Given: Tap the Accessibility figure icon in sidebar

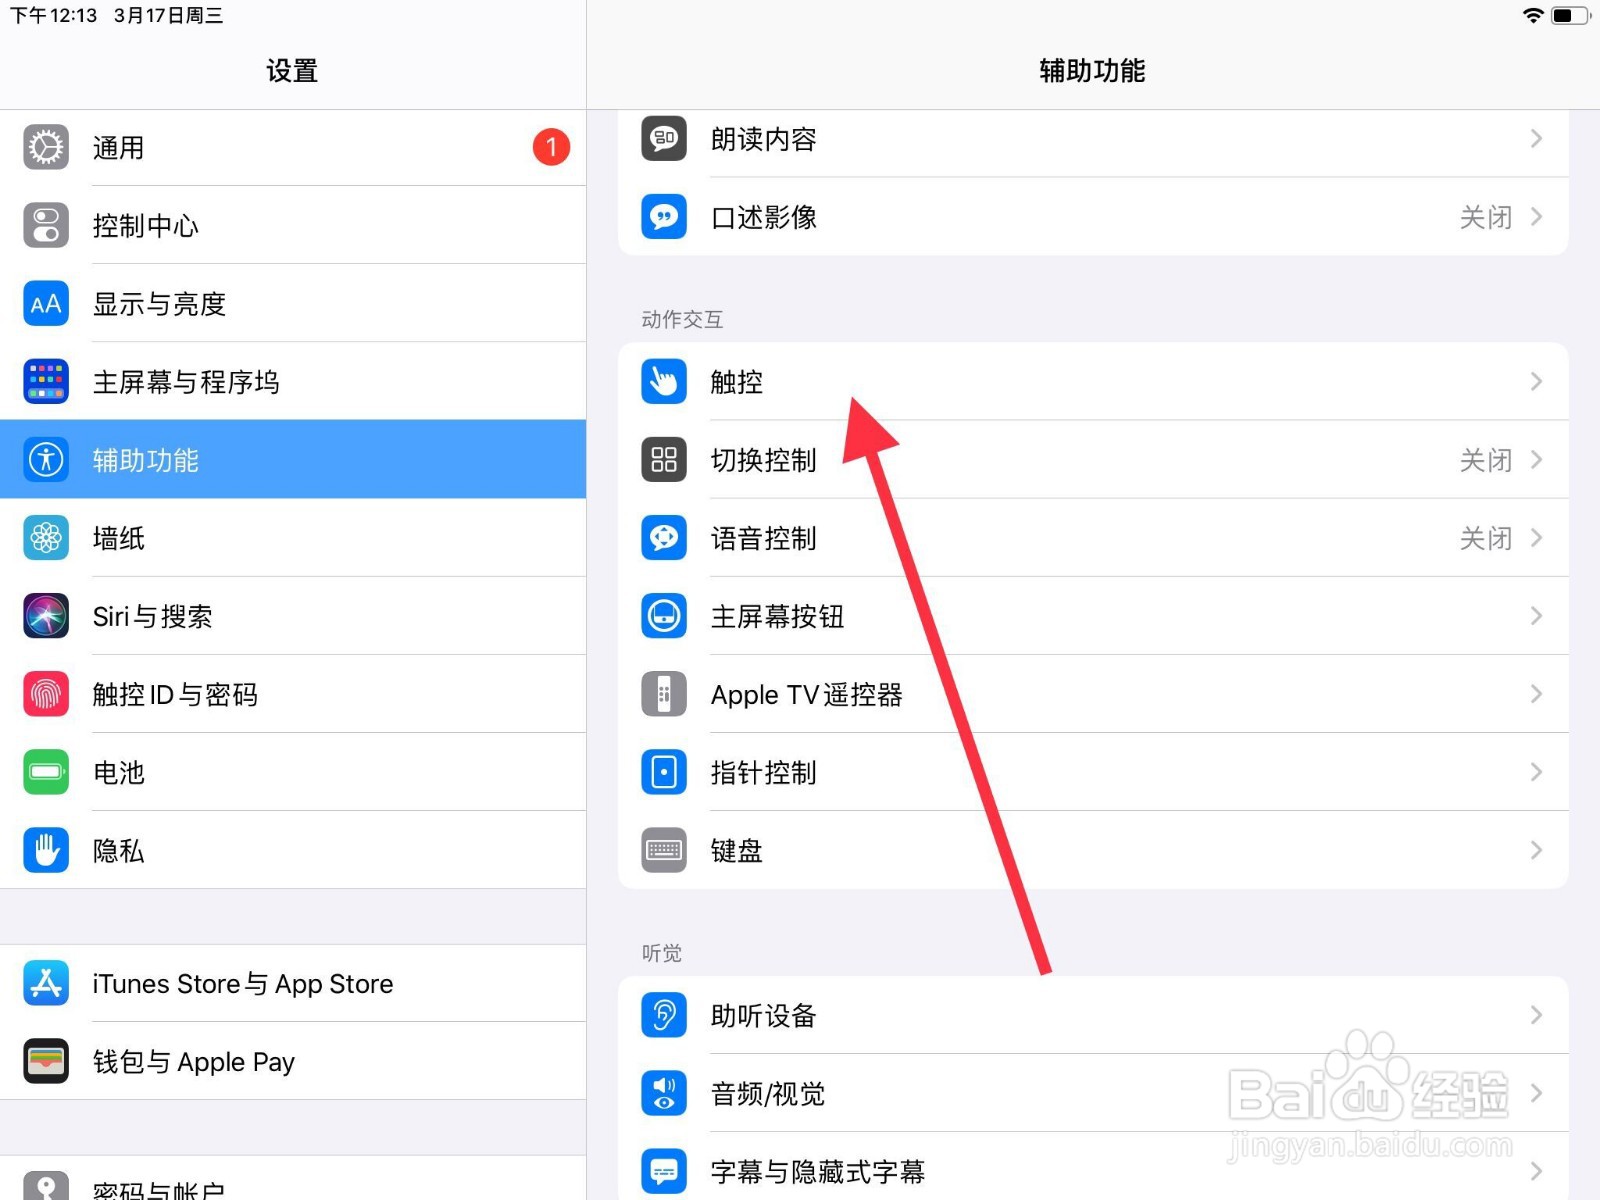Looking at the screenshot, I should tap(46, 459).
